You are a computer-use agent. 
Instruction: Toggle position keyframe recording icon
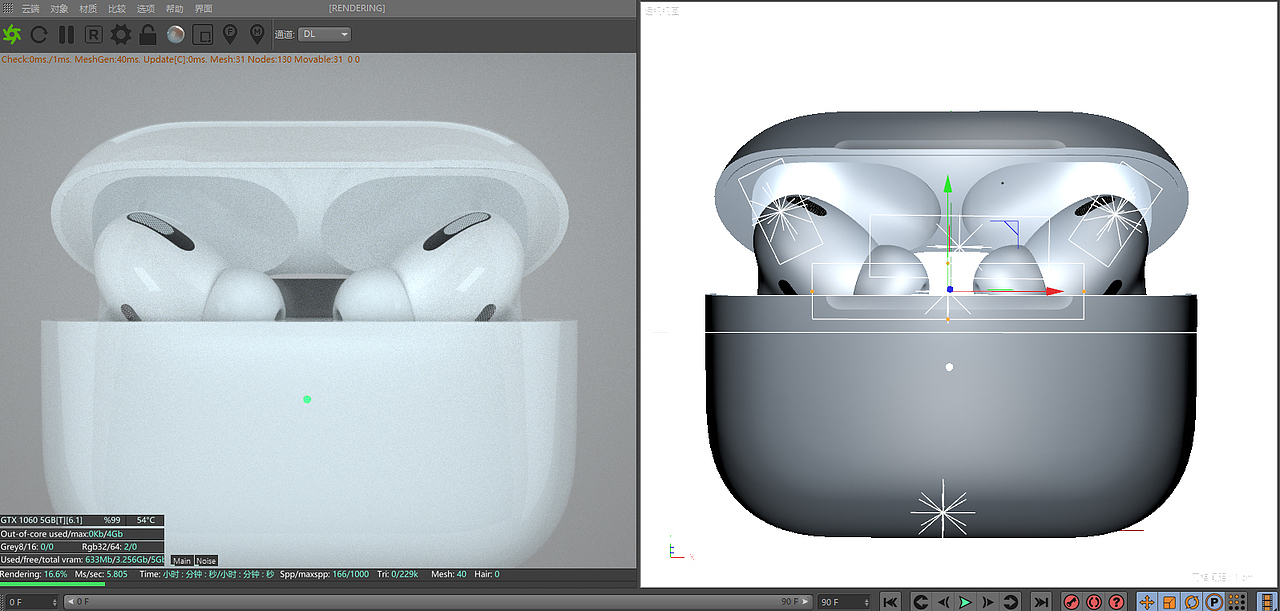tap(1147, 602)
